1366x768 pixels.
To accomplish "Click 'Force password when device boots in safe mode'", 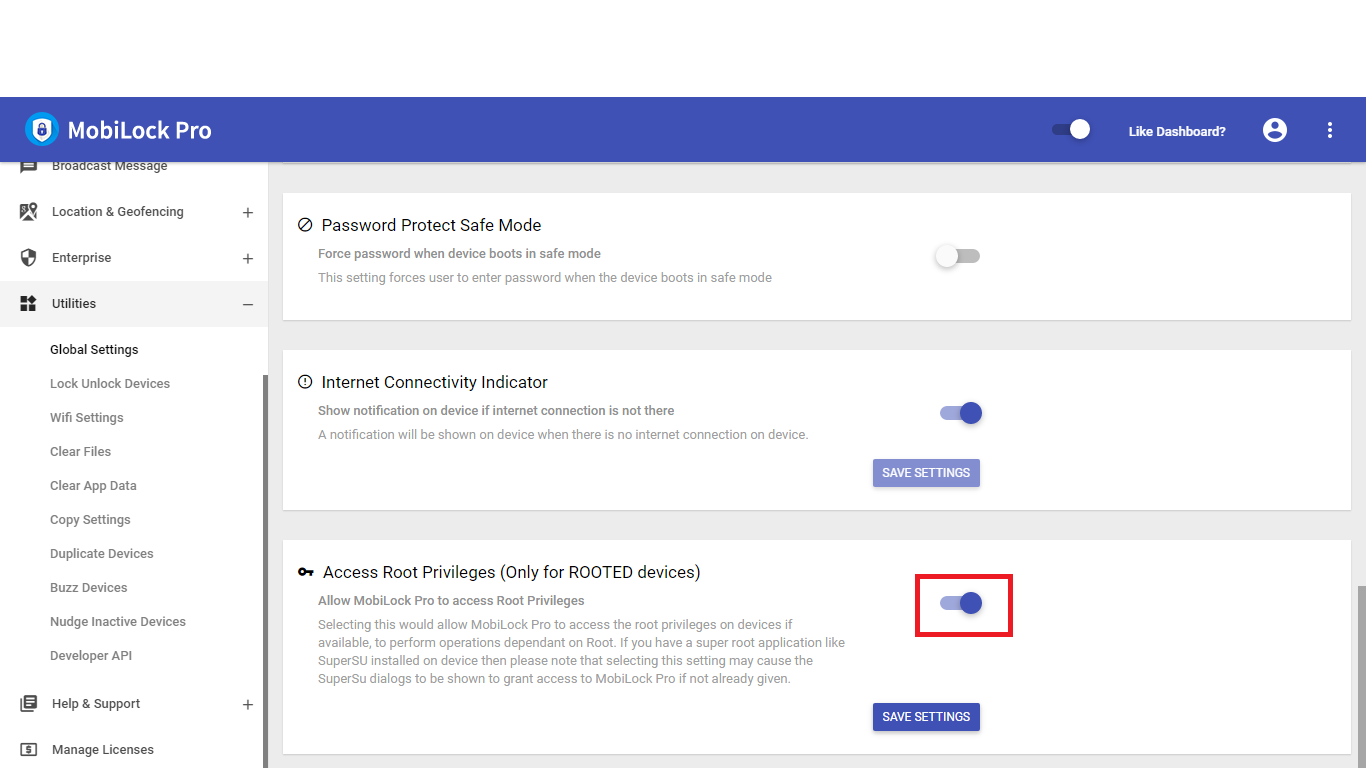I will pyautogui.click(x=459, y=254).
